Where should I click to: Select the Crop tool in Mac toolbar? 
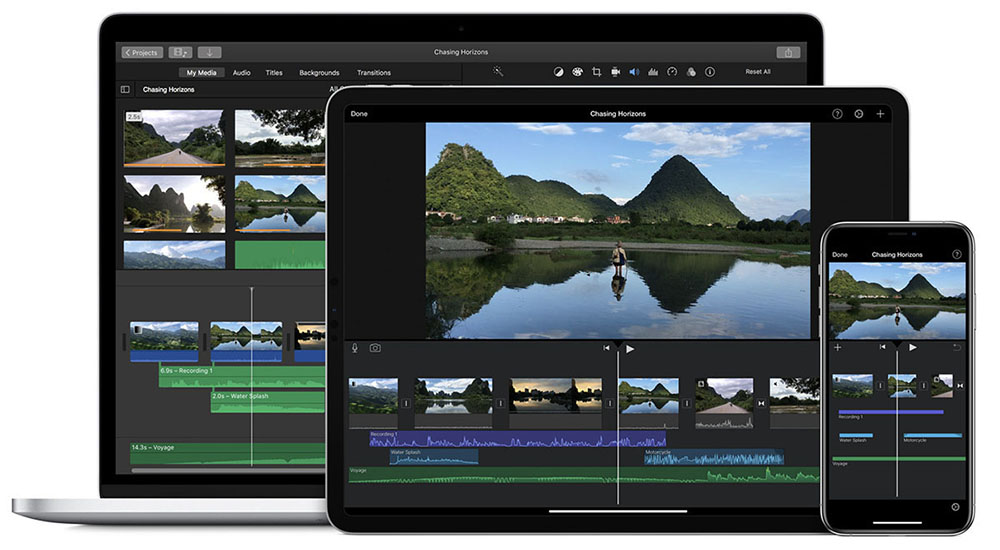pos(597,72)
